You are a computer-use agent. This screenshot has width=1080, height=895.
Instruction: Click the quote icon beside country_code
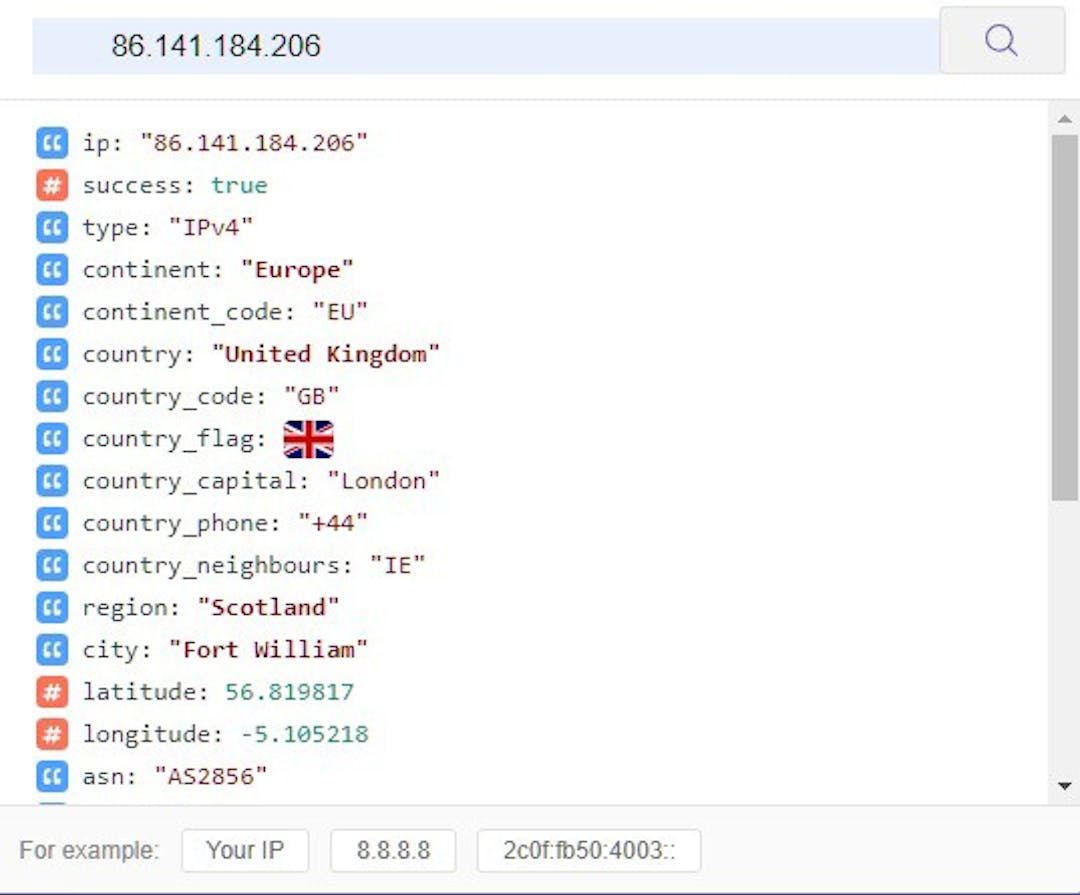coord(52,397)
